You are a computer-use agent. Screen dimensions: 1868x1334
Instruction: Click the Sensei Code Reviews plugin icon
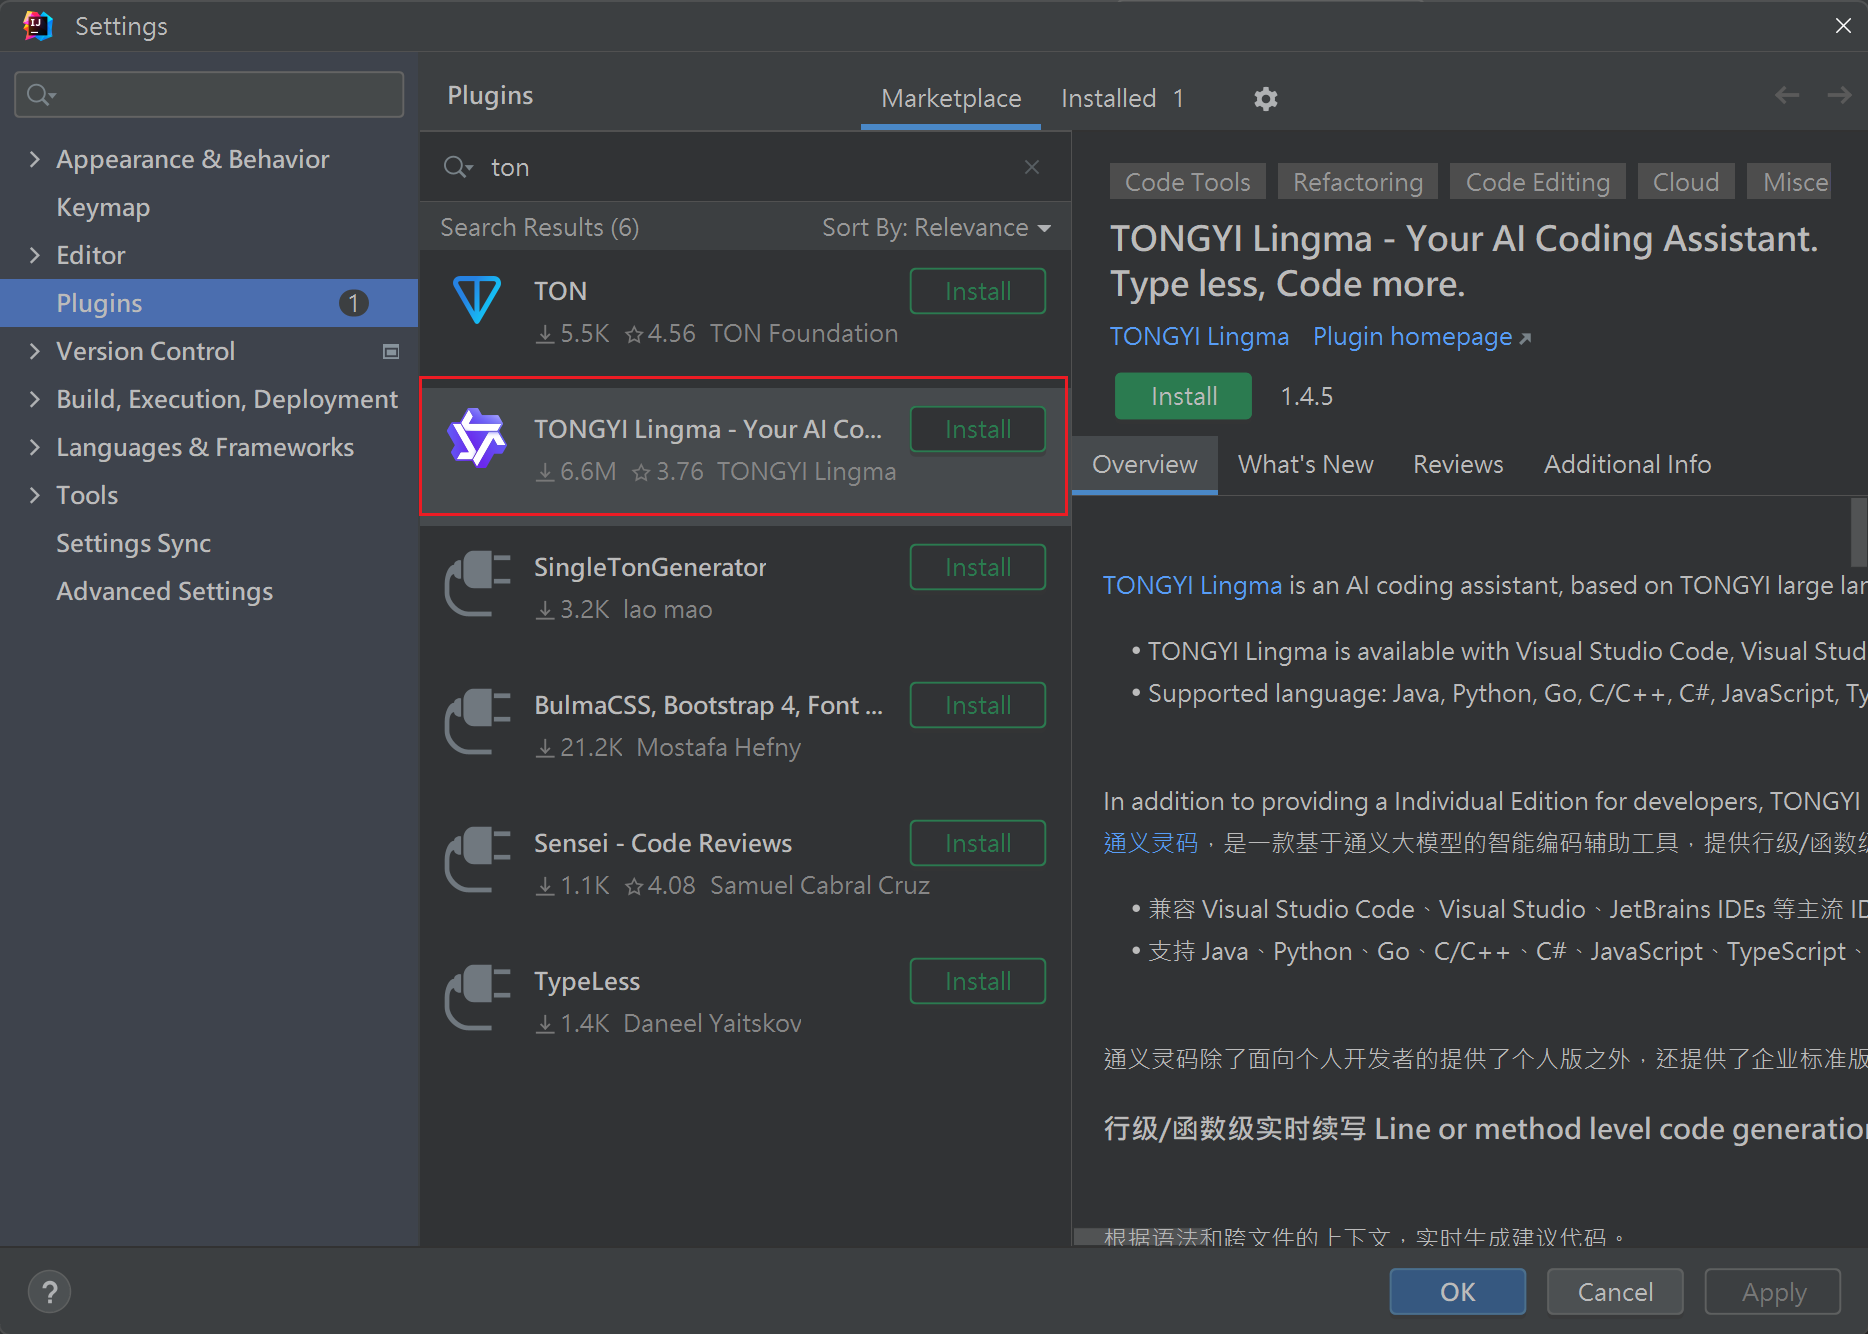477,860
